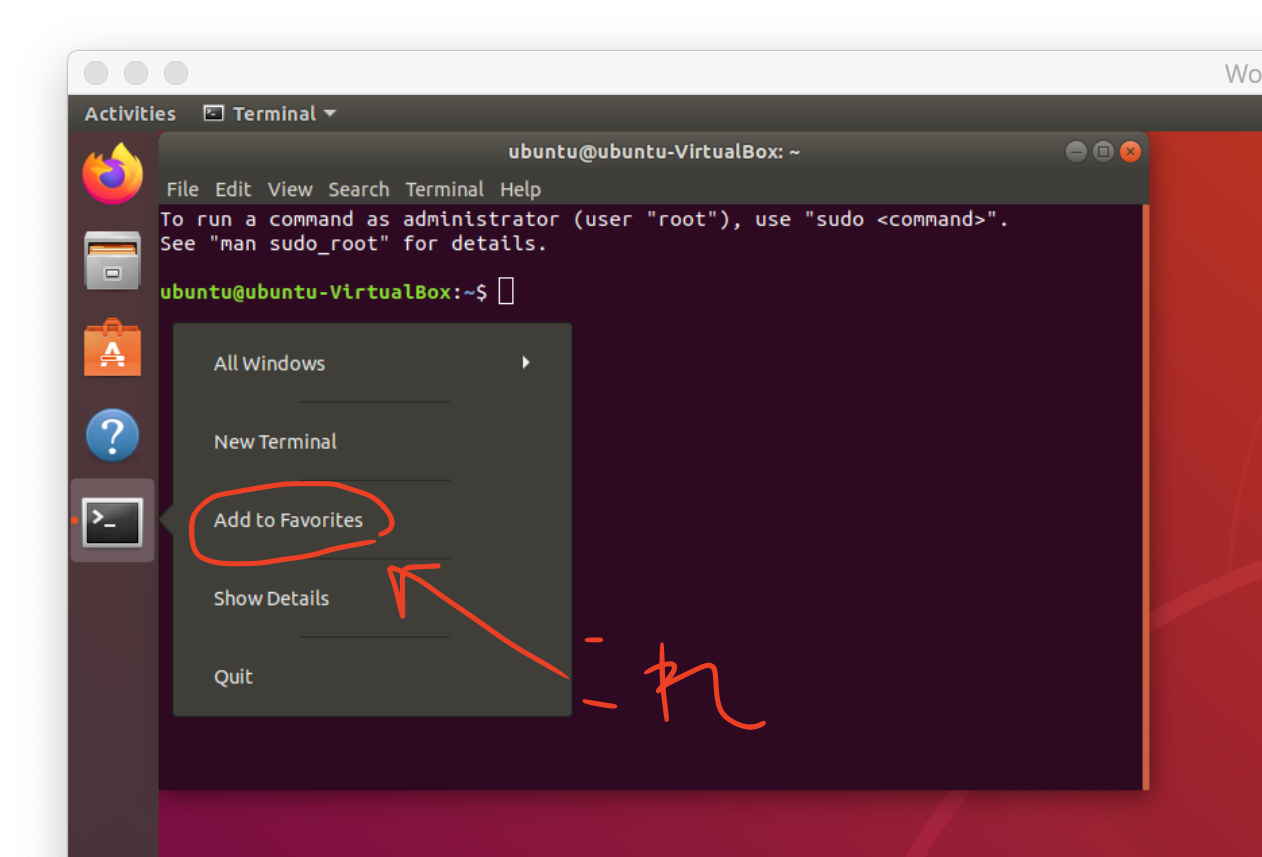Click the terminal prompt cursor

pyautogui.click(x=506, y=292)
